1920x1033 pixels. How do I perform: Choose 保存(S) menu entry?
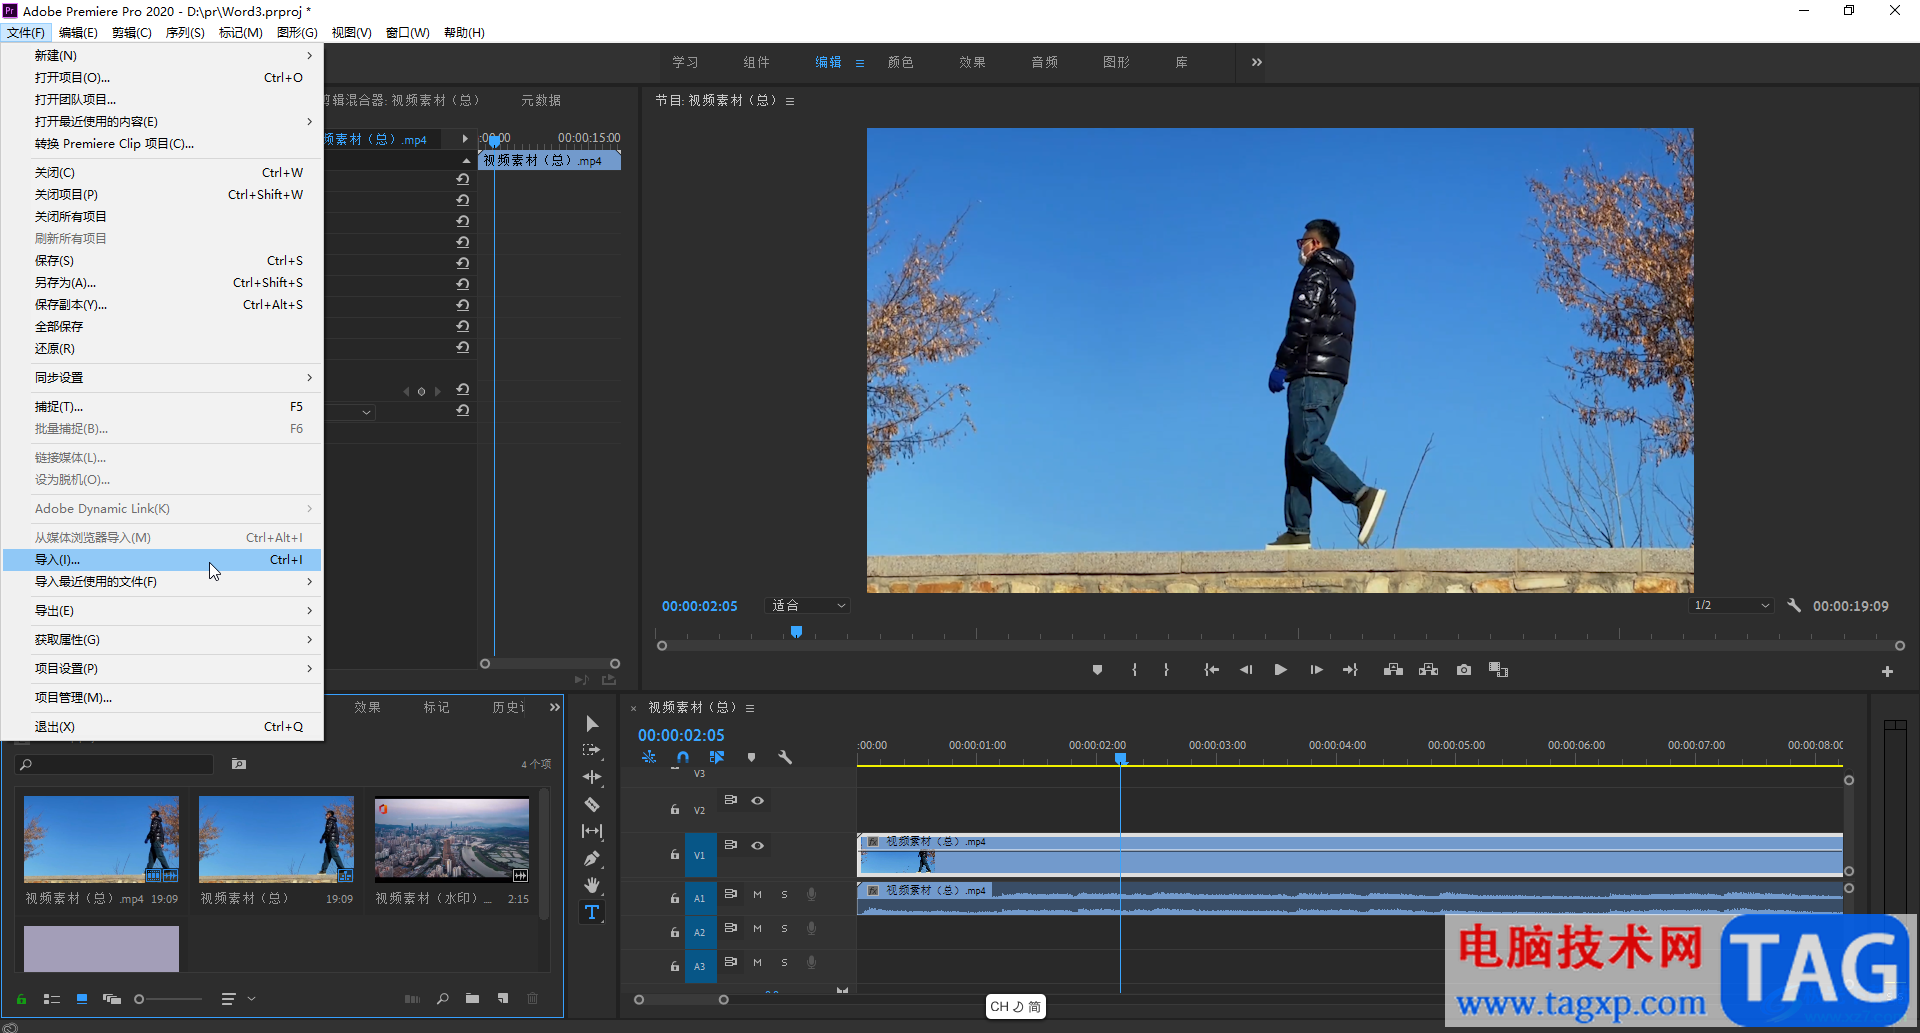[162, 261]
